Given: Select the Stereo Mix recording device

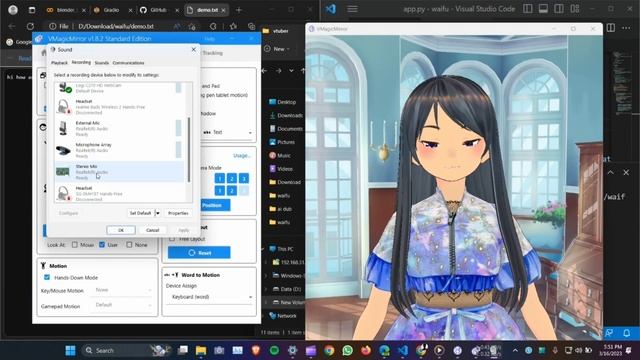Looking at the screenshot, I should tap(119, 171).
